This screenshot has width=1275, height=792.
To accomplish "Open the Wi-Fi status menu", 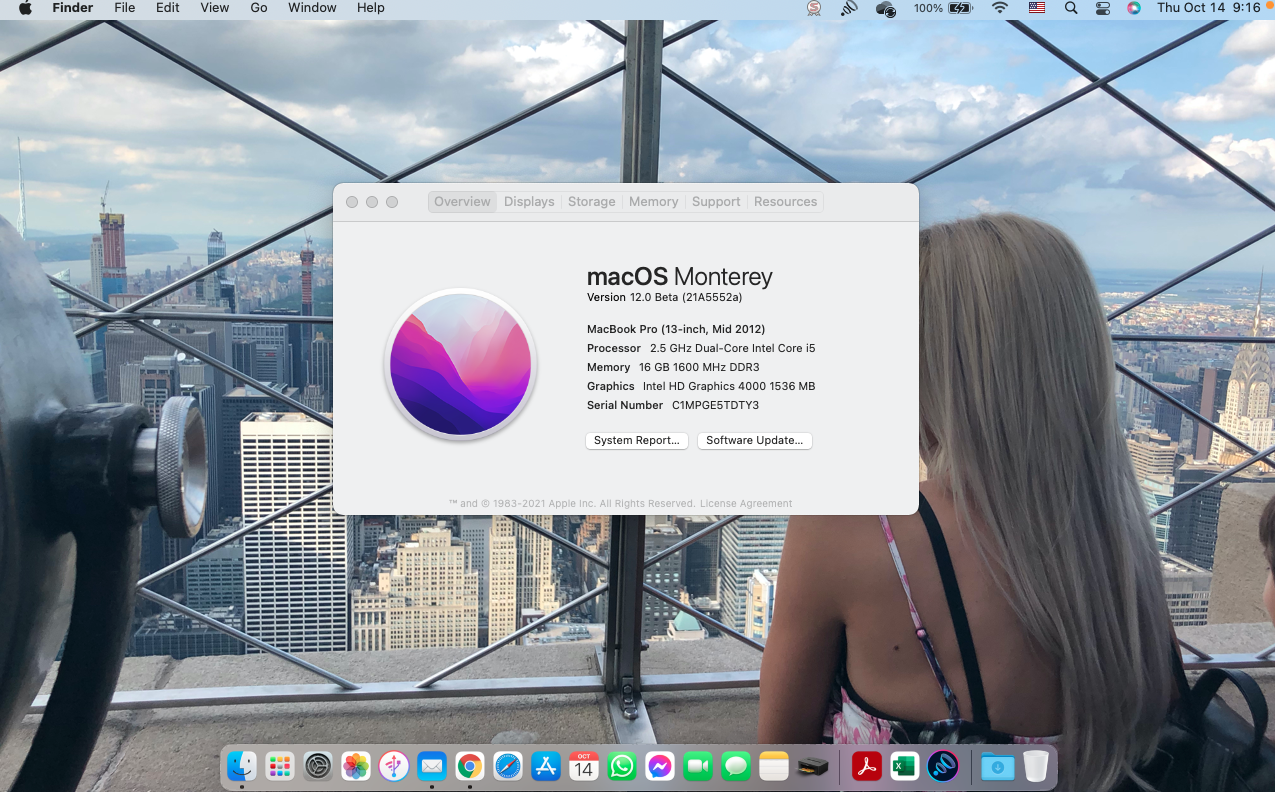I will [x=1000, y=8].
